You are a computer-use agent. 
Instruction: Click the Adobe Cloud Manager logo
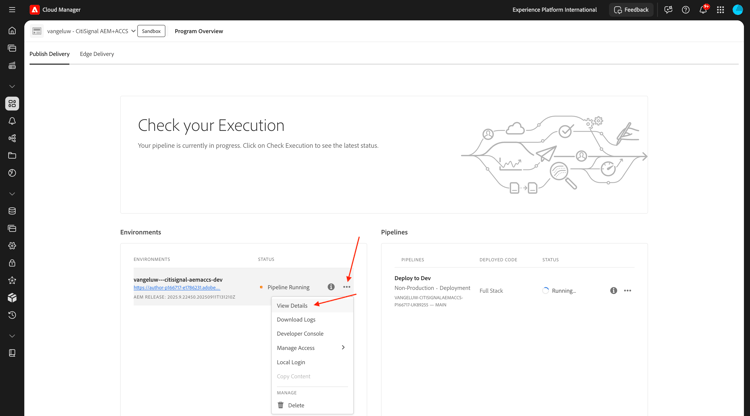[x=35, y=10]
